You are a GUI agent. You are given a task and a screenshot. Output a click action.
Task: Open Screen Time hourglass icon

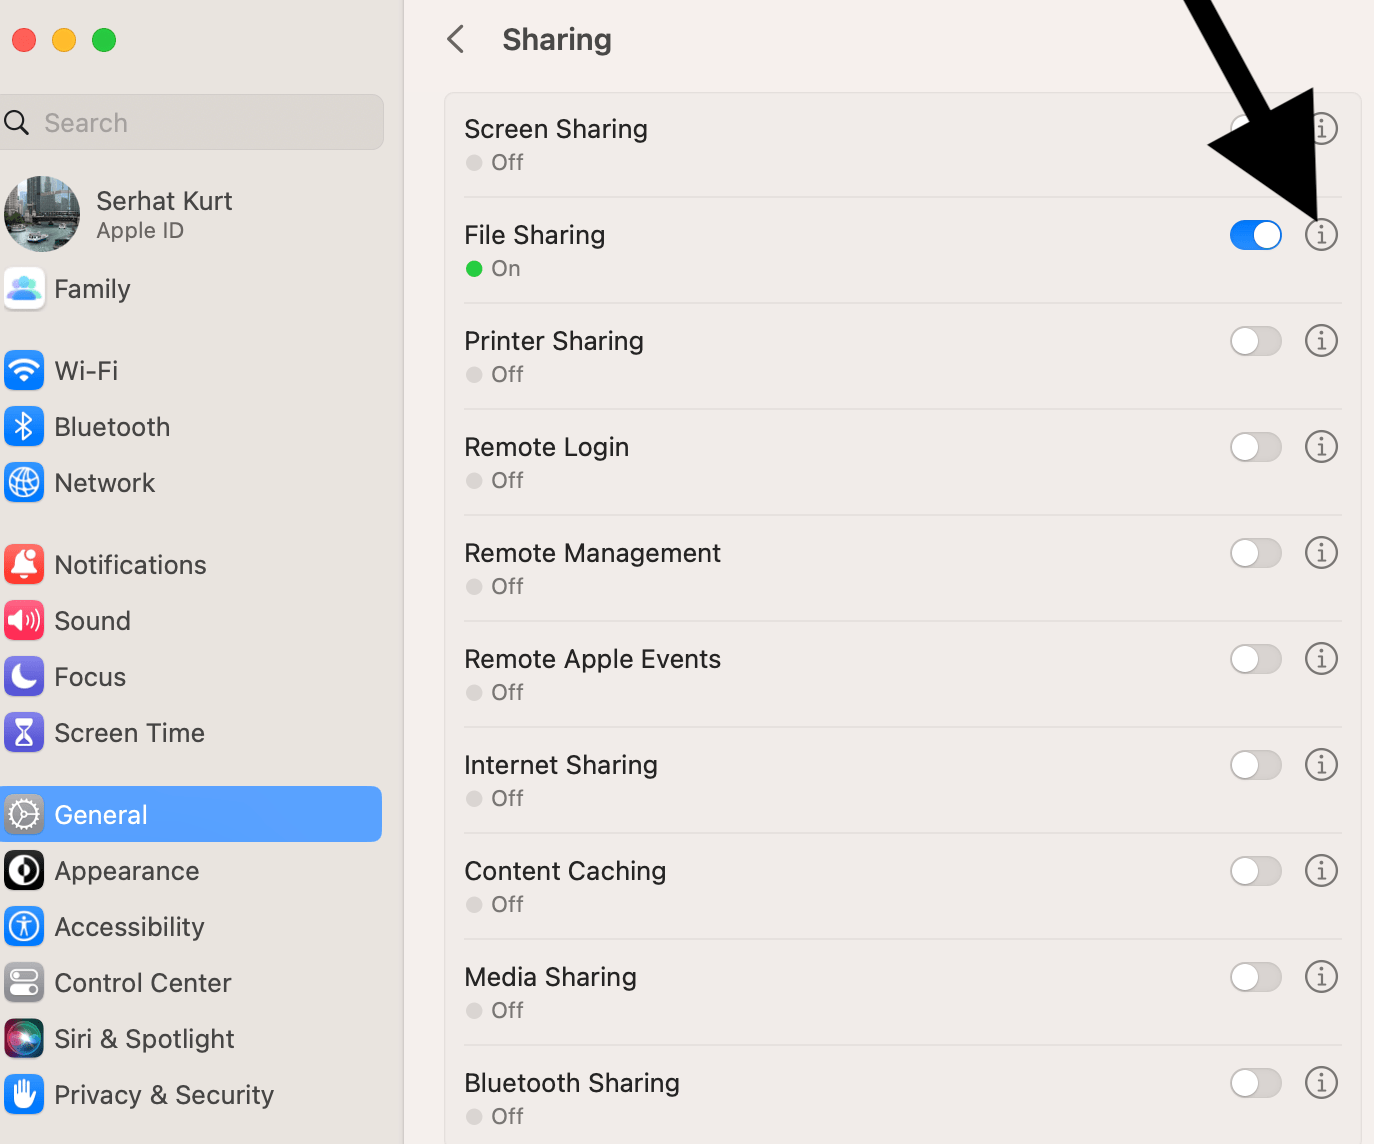click(24, 733)
